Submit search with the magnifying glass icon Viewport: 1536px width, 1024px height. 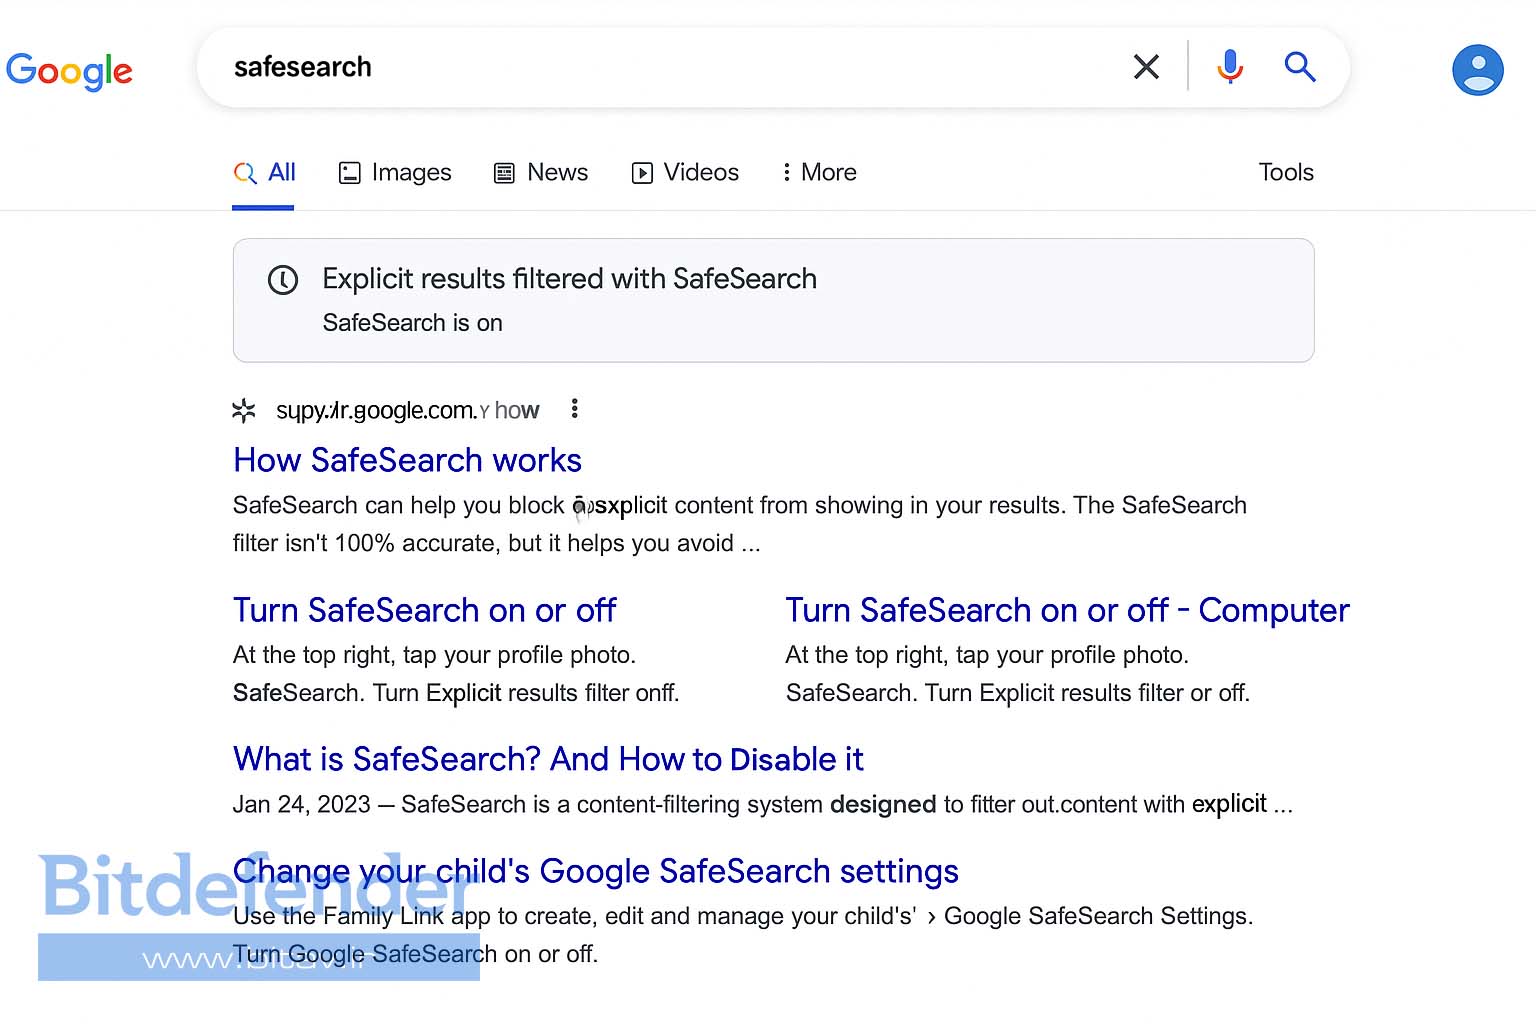(1300, 67)
